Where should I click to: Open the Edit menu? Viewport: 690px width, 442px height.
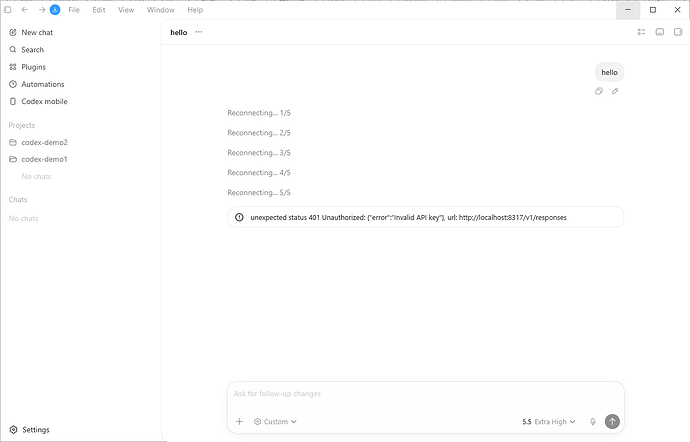pos(99,10)
